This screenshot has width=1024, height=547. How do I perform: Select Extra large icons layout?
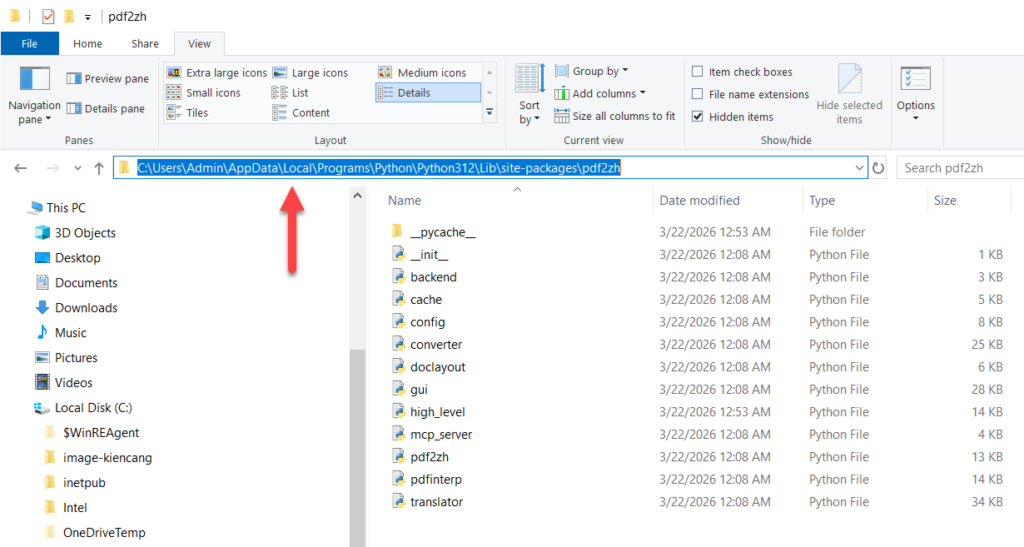point(217,73)
